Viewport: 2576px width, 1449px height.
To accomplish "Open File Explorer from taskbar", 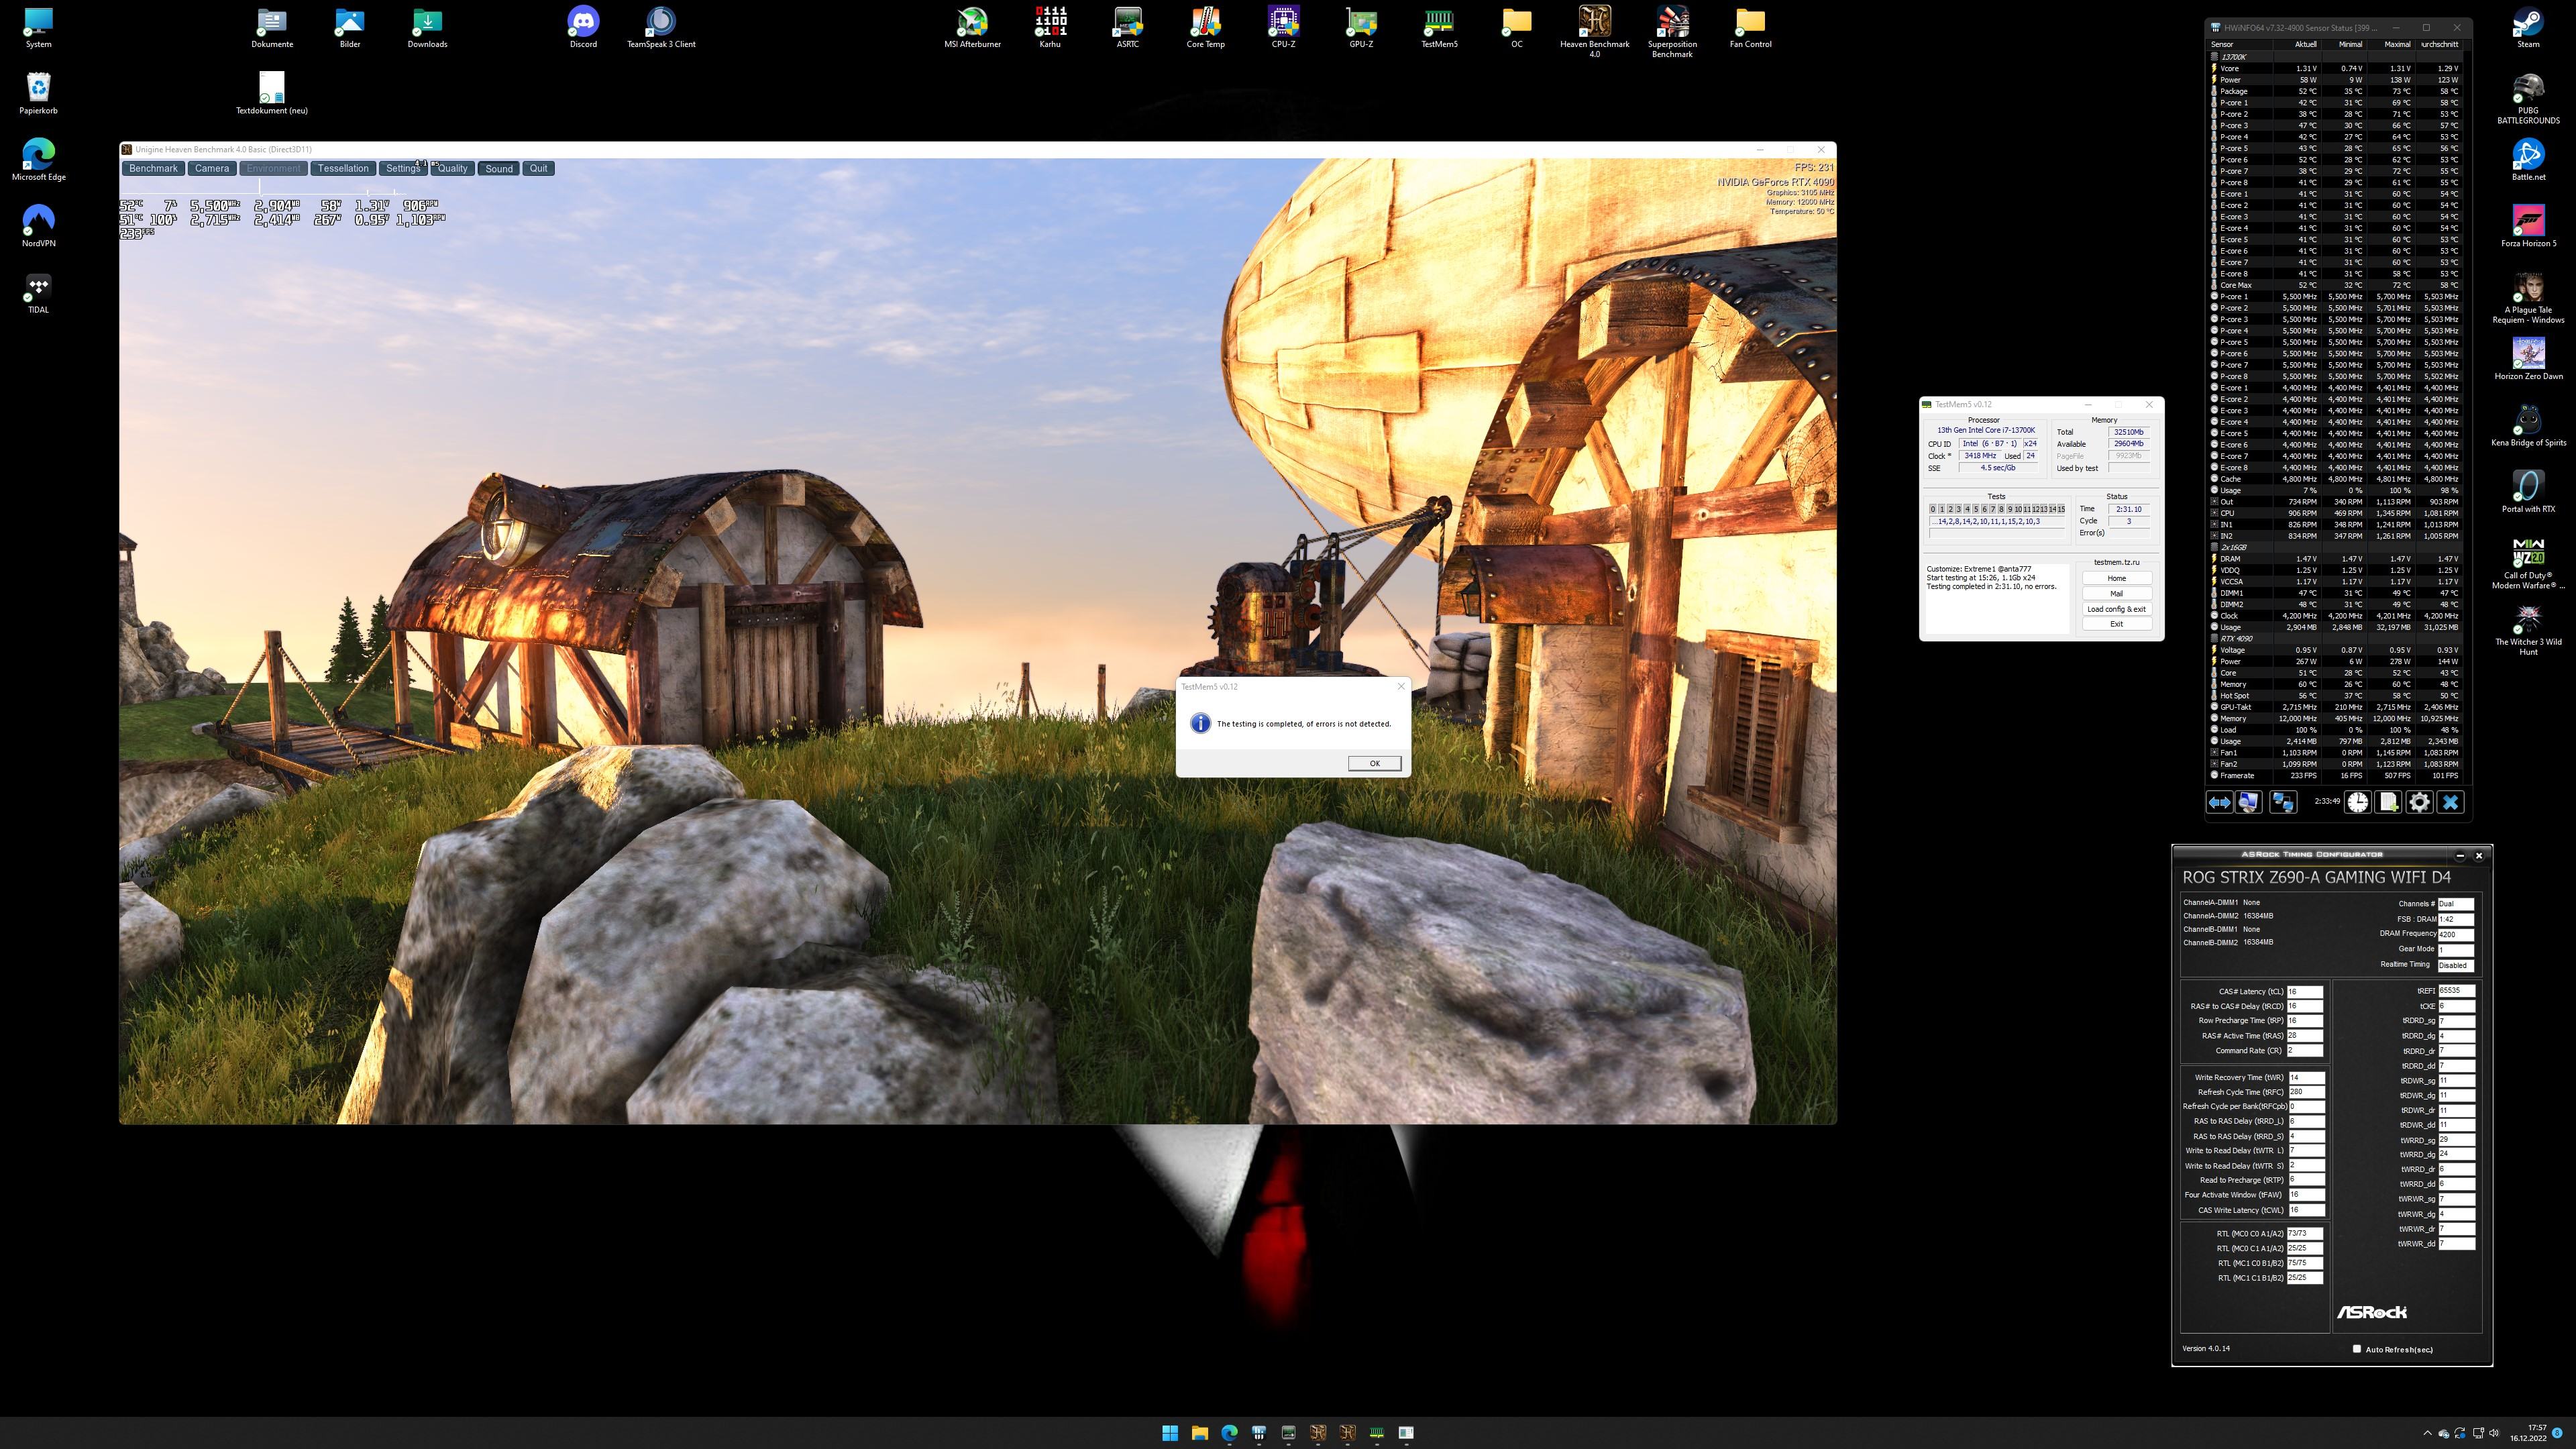I will (x=1199, y=1432).
